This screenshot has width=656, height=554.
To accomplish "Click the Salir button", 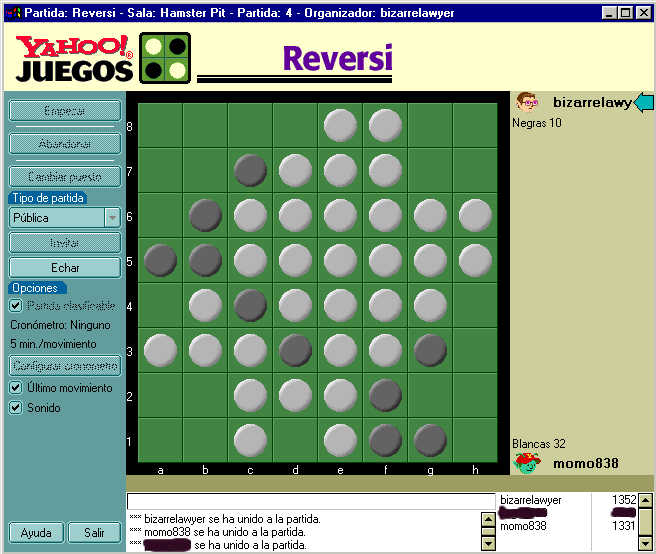I will point(94,533).
